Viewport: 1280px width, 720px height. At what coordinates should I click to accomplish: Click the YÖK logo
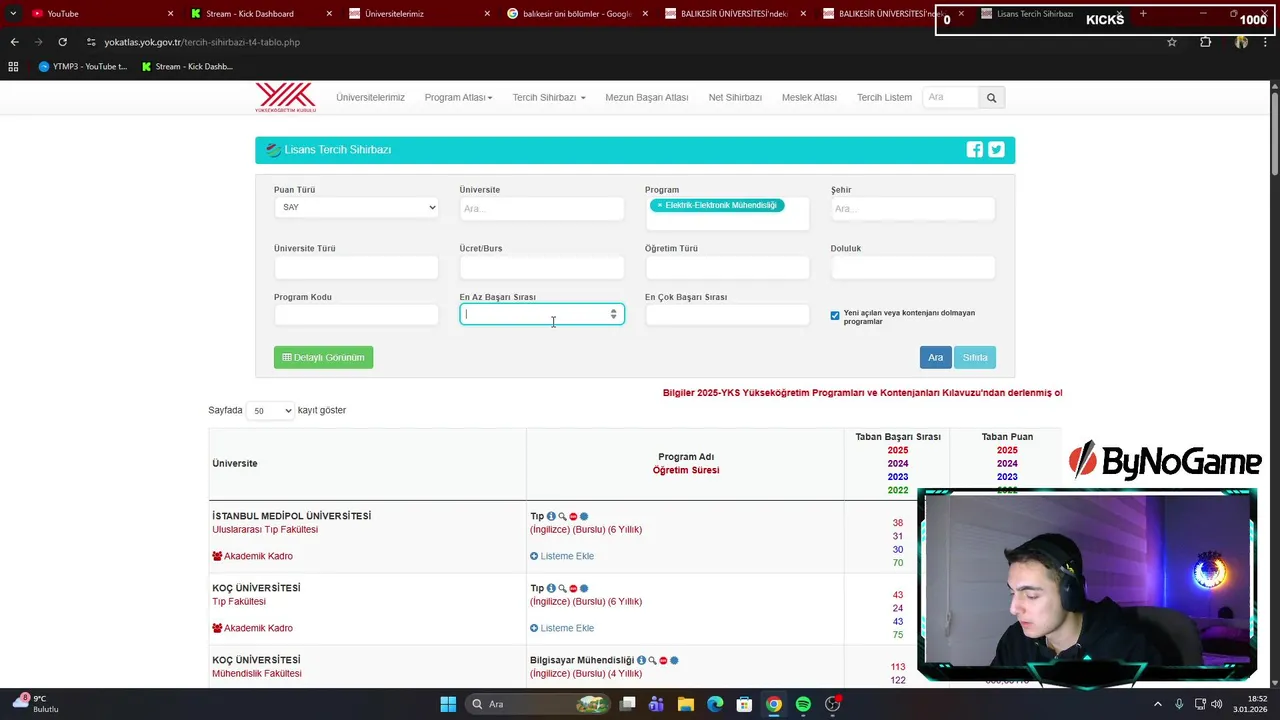click(x=285, y=97)
